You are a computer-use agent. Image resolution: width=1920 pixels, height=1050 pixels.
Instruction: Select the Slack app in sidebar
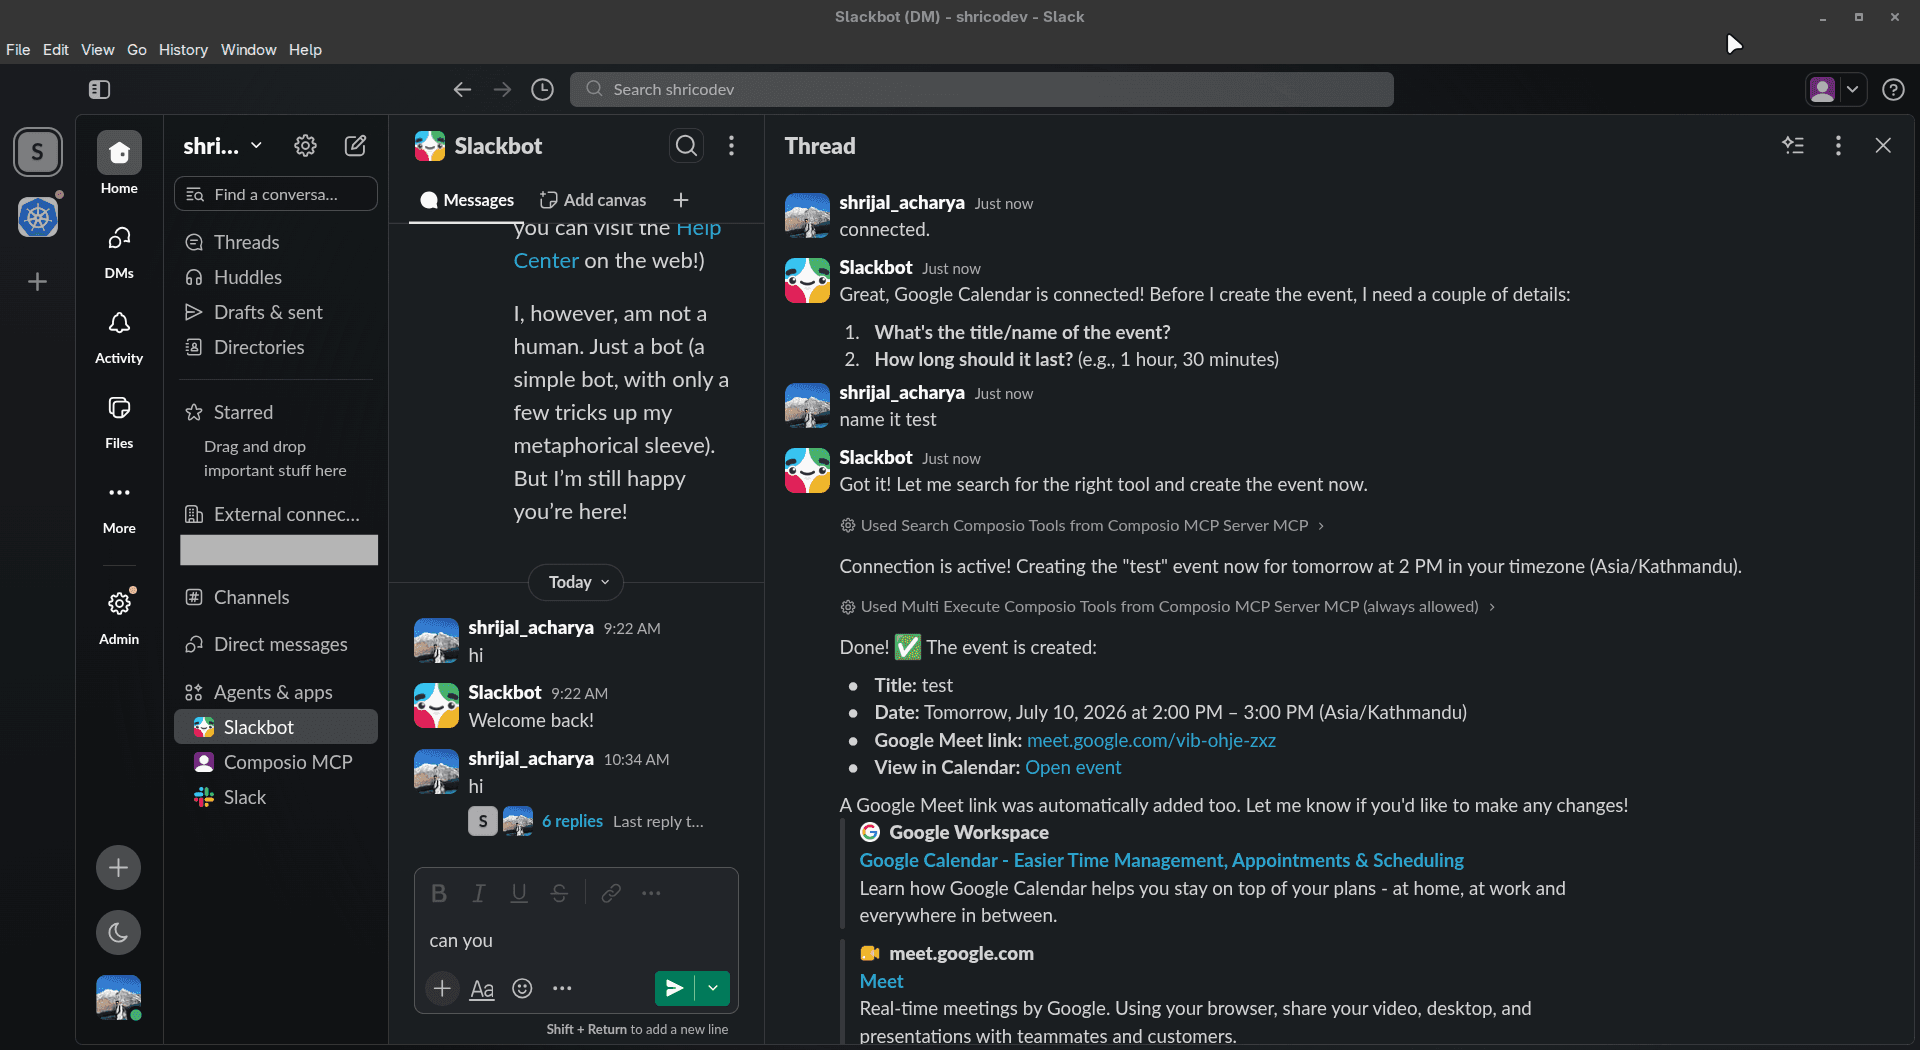pyautogui.click(x=276, y=797)
